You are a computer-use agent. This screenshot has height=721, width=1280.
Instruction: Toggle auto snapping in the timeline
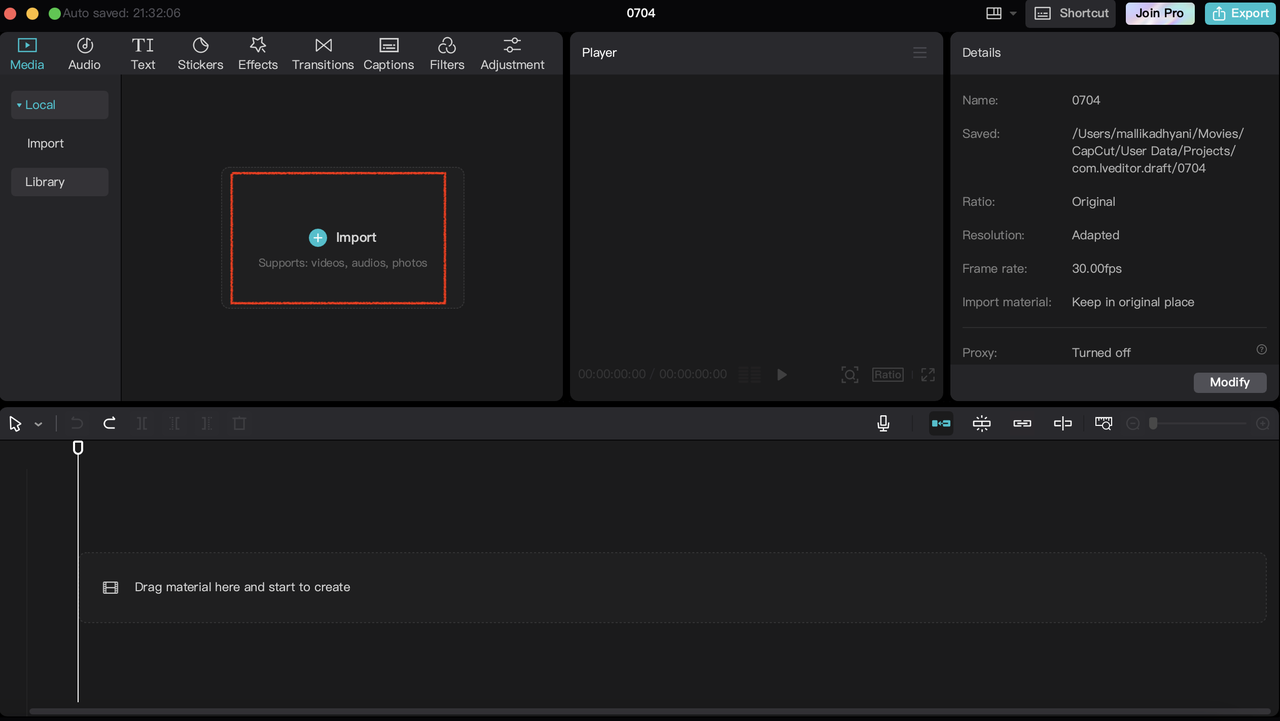click(x=981, y=423)
